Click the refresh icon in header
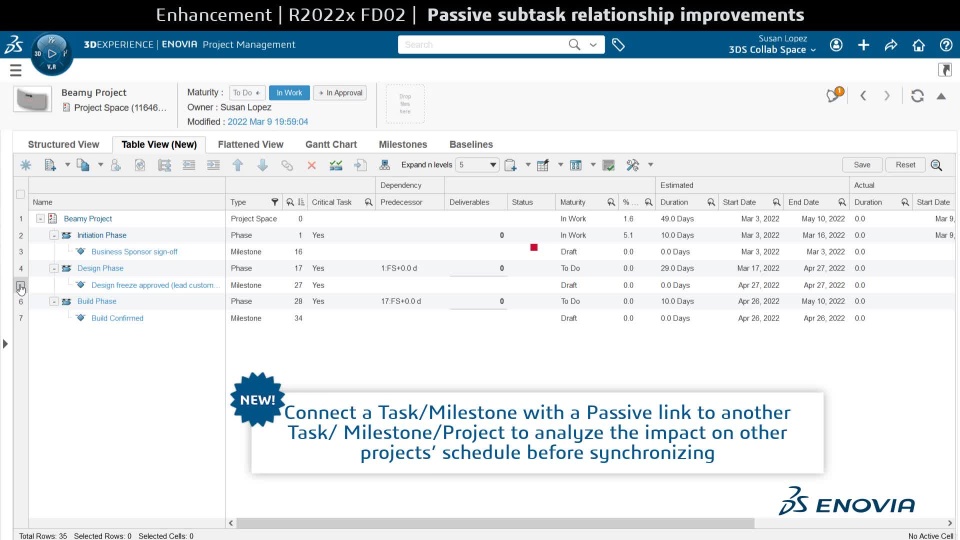960x540 pixels. [x=917, y=96]
